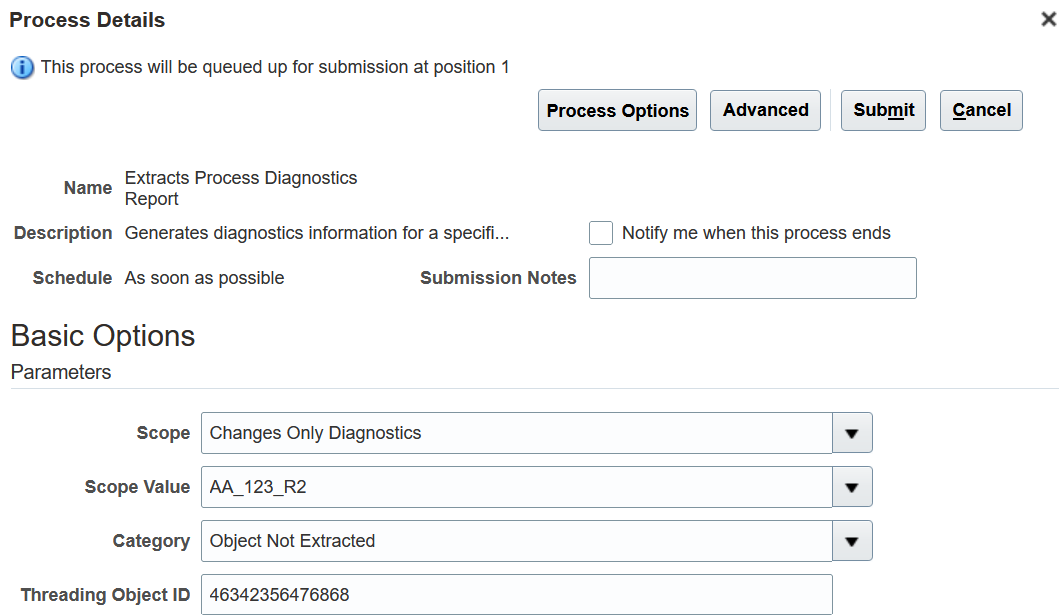Click the Extracts Process Diagnostics Report name
The image size is (1059, 616).
240,188
